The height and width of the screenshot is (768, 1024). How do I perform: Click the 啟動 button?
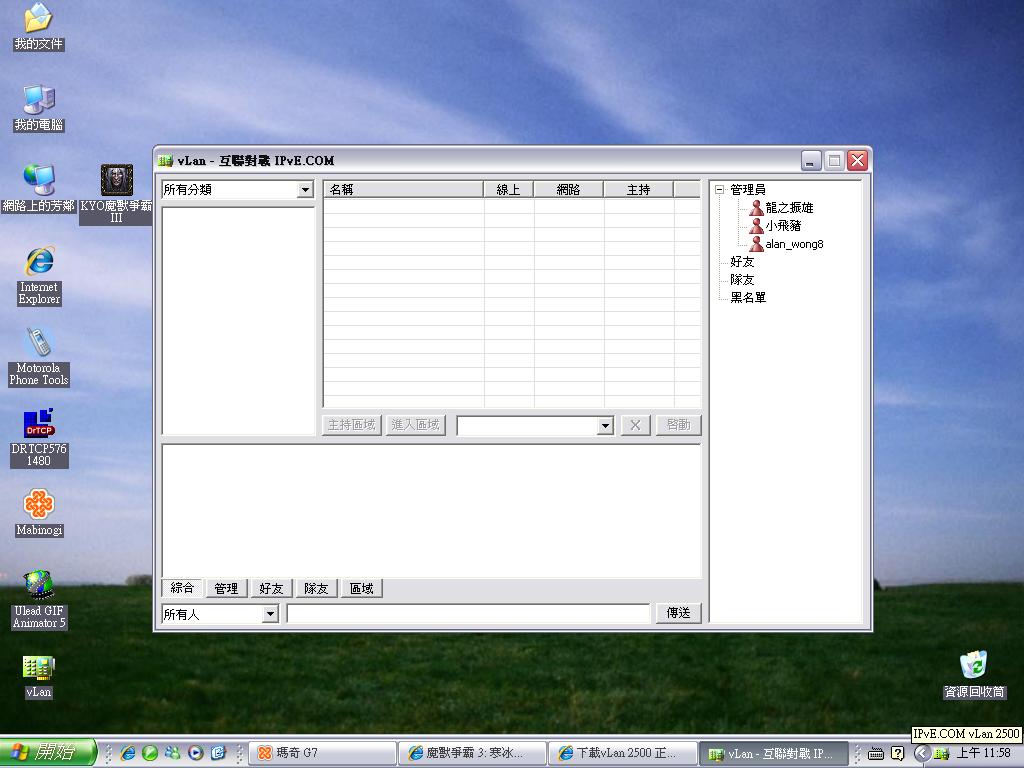(x=678, y=425)
